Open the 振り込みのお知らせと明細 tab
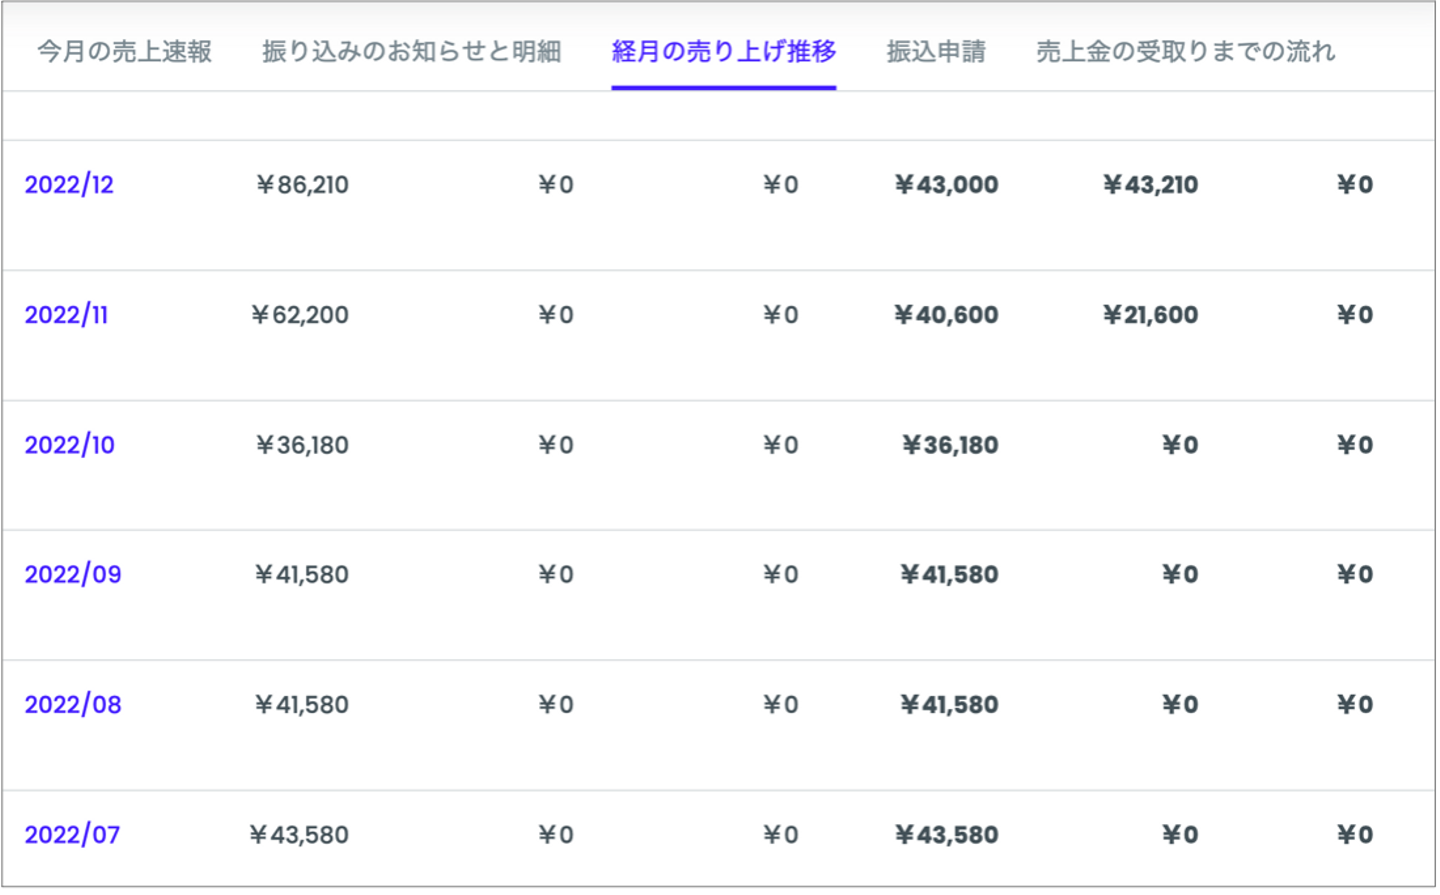Viewport: 1440px width, 895px height. (x=411, y=51)
